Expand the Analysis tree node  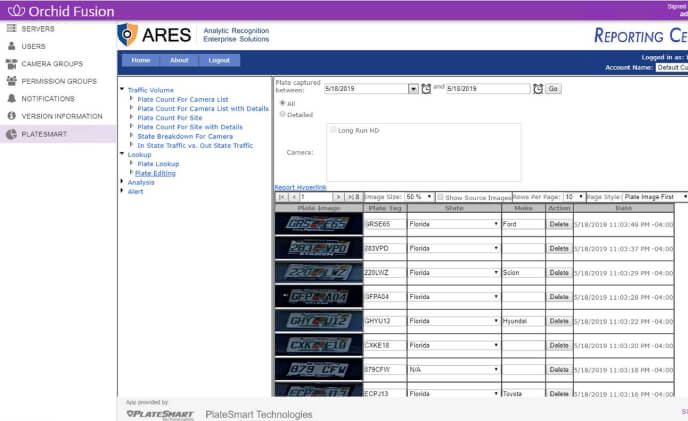click(x=122, y=181)
